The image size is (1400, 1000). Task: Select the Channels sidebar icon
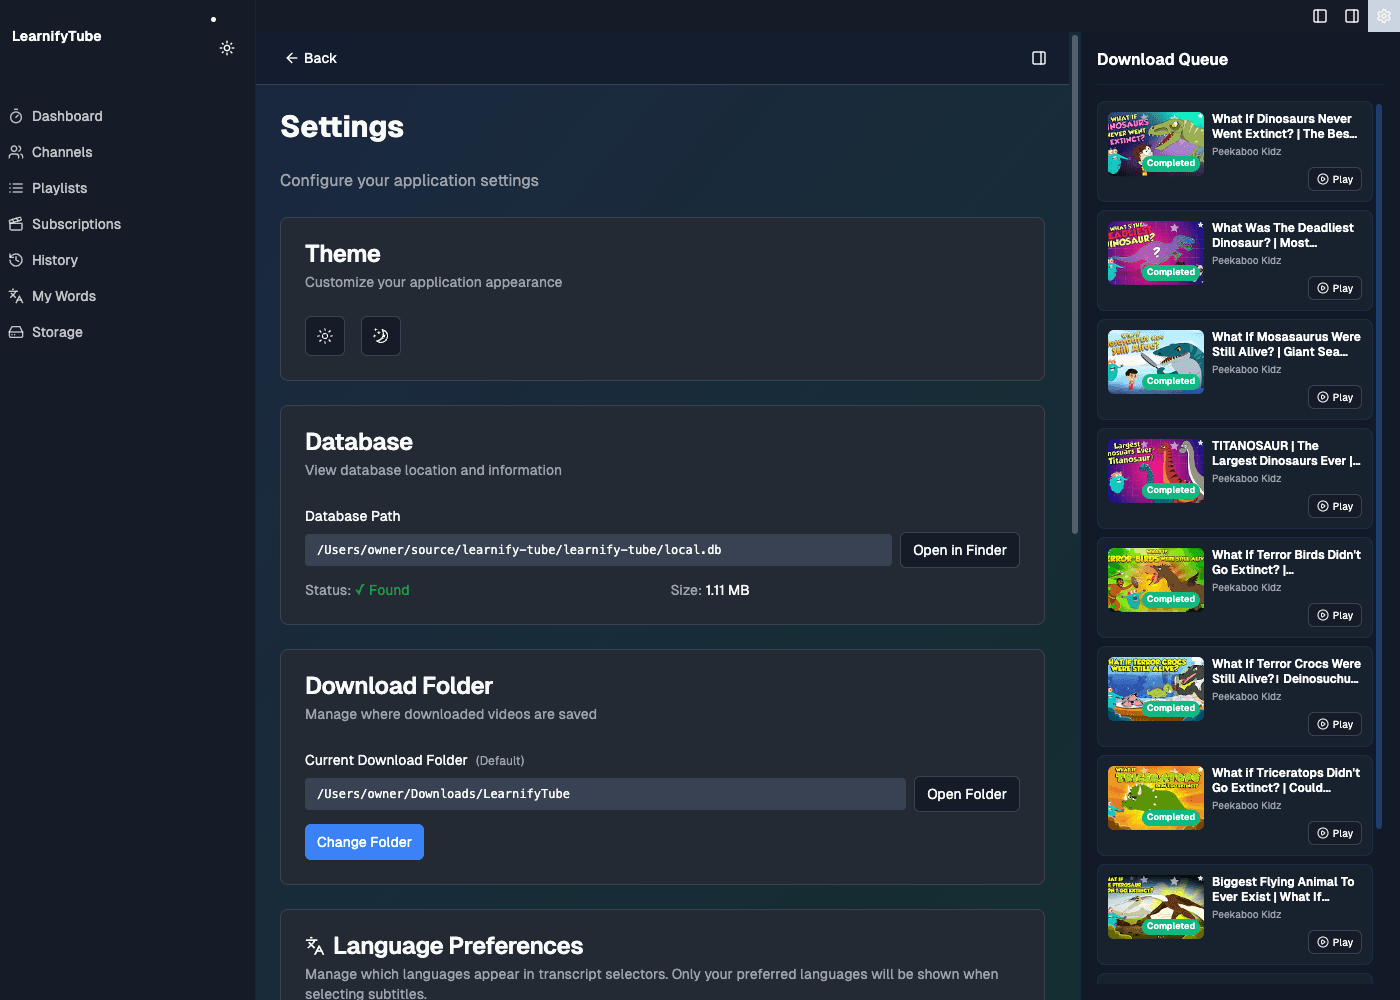[15, 152]
